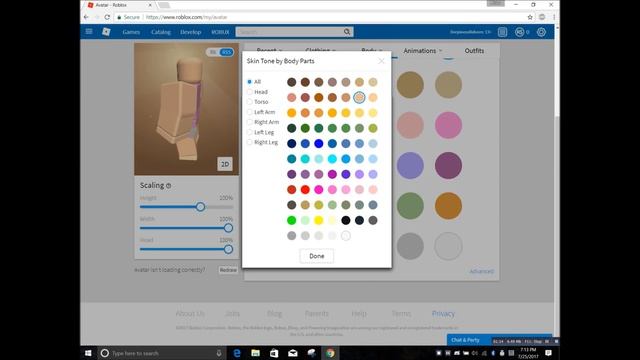Screen dimensions: 640x360
Task: Open the notifications feed icon in the header
Action: pos(502,32)
